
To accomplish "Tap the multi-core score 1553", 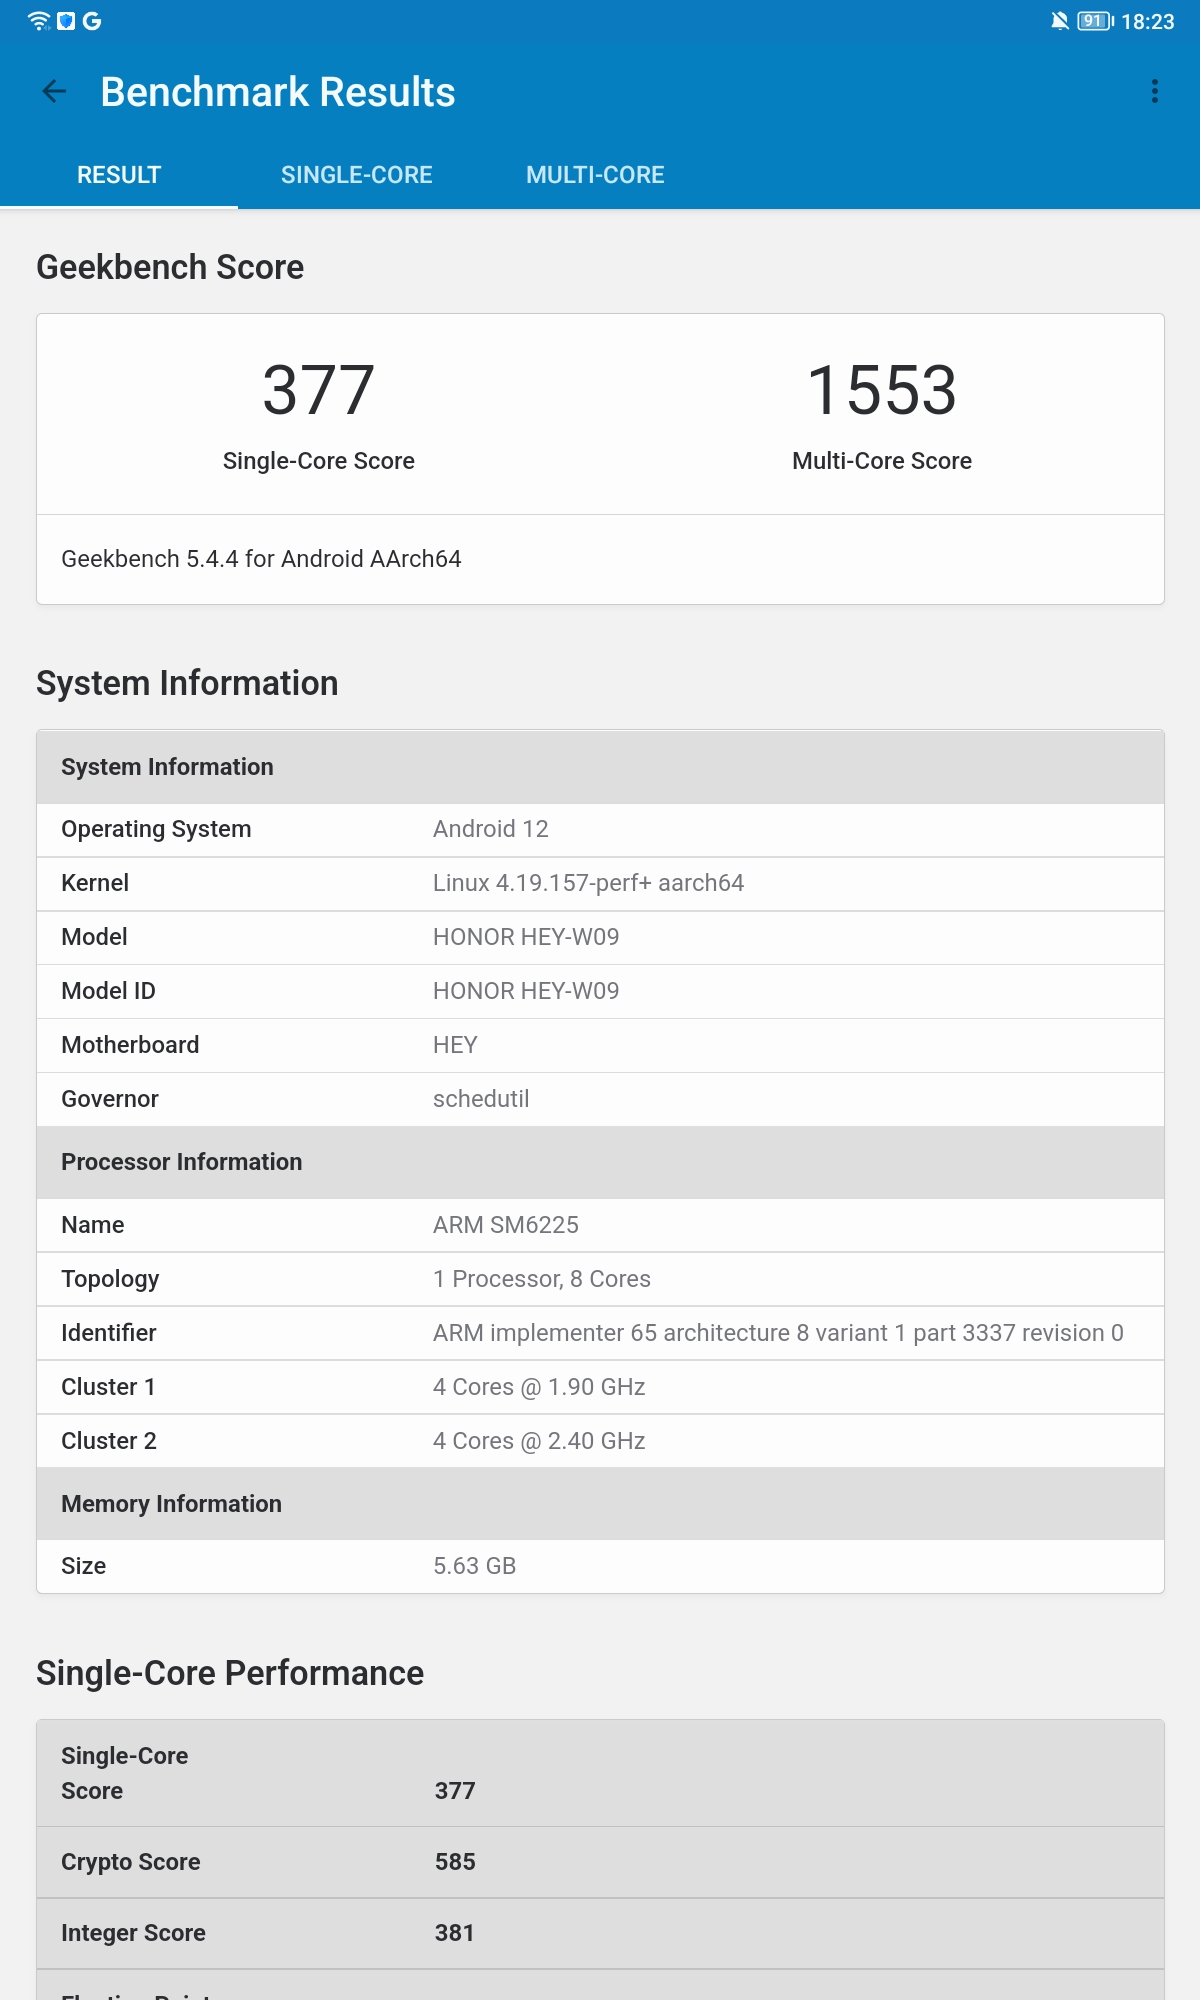I will [882, 390].
